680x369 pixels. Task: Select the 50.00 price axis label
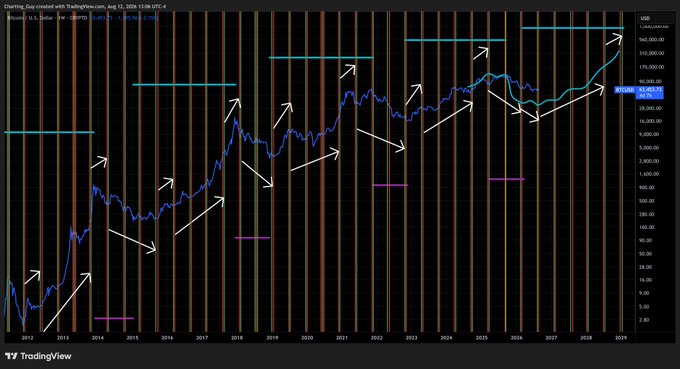click(x=646, y=254)
